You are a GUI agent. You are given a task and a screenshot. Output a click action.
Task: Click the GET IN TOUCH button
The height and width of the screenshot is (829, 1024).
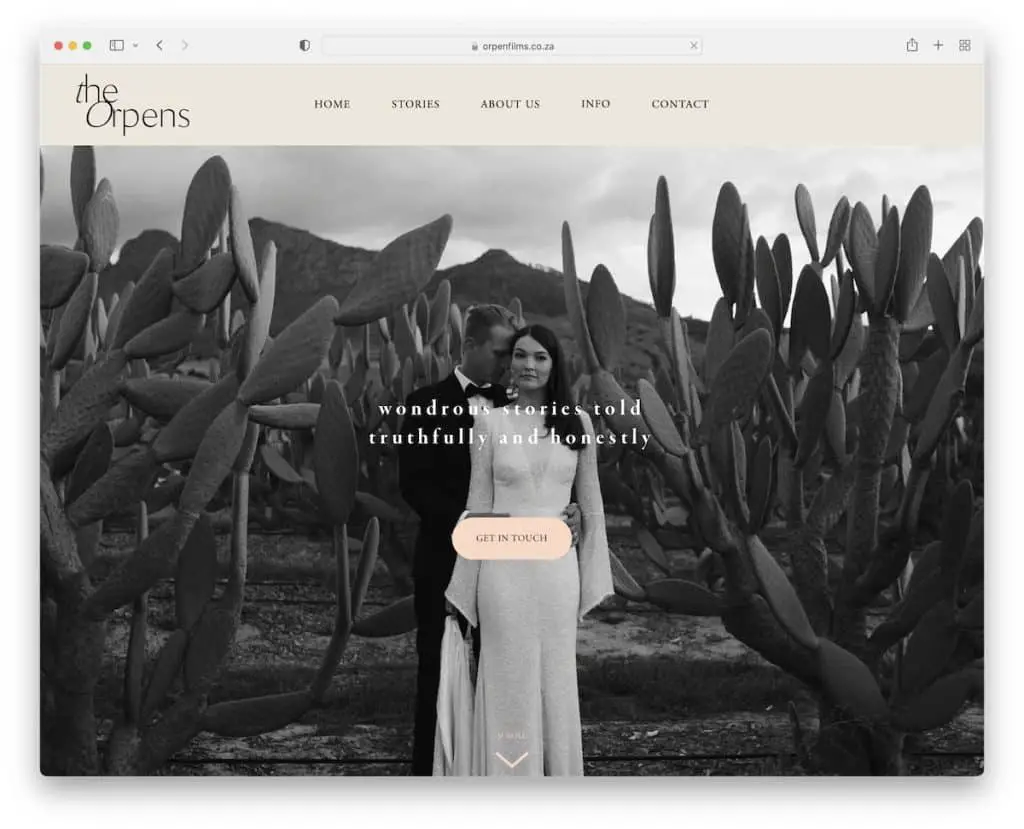point(511,538)
